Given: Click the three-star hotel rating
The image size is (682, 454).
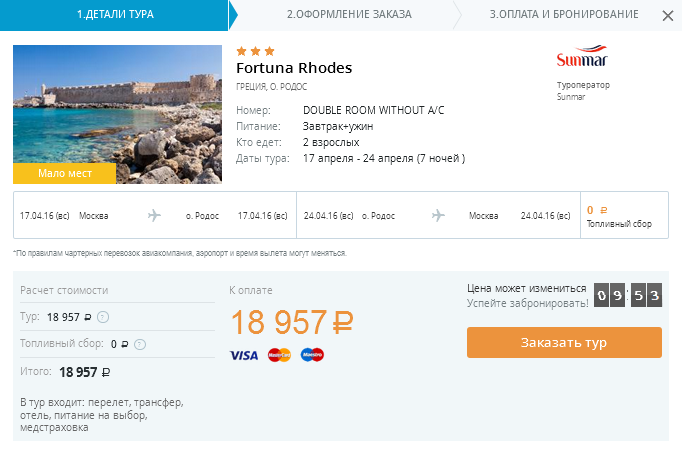Looking at the screenshot, I should click(255, 50).
